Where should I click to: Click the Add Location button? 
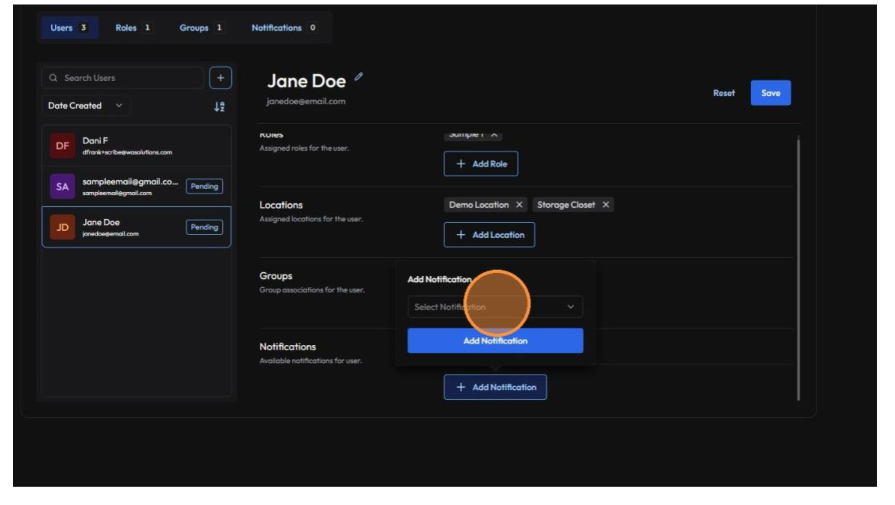pos(489,235)
